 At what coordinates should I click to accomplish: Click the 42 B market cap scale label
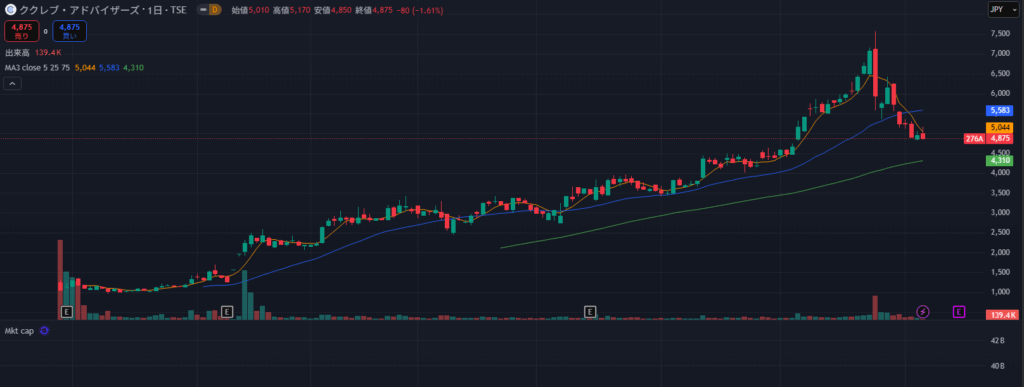(x=998, y=341)
